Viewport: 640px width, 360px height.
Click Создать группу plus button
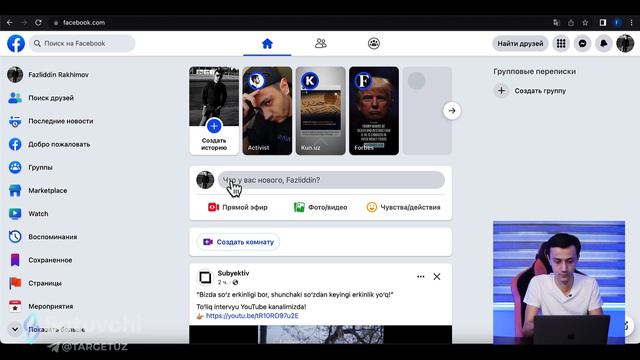coord(501,91)
